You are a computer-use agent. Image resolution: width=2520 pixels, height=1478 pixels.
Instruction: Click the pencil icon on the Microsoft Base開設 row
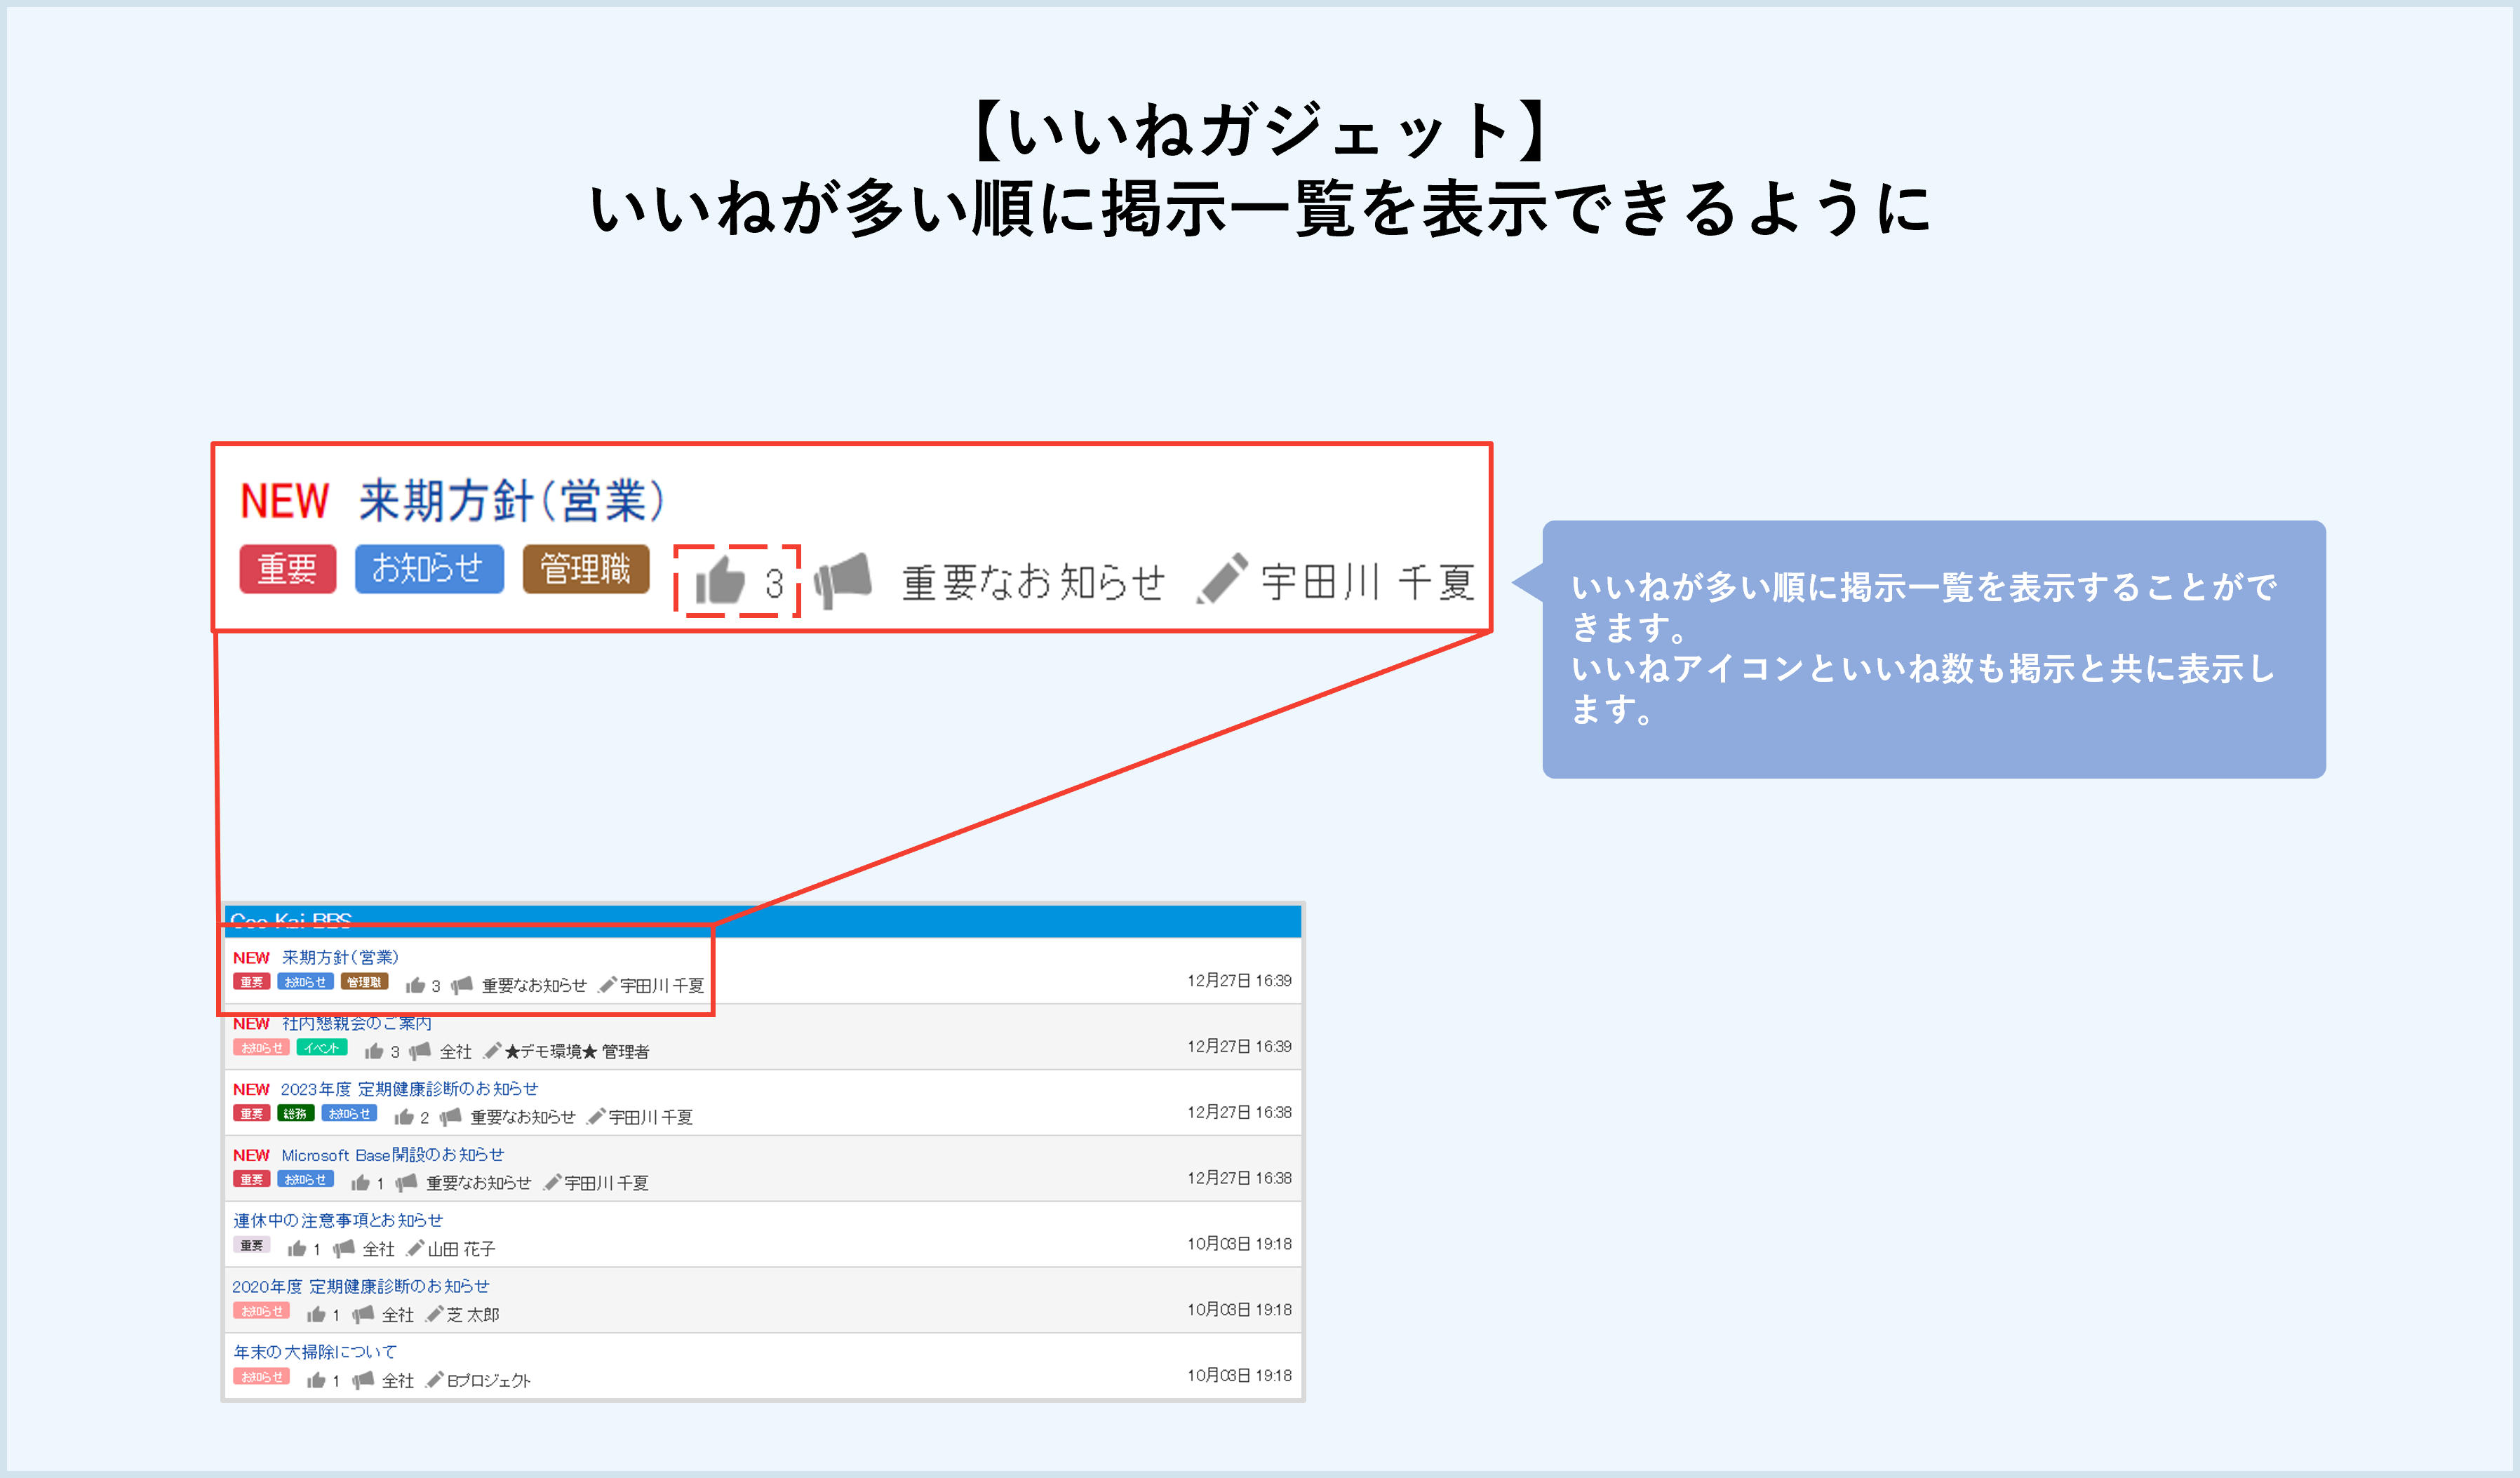click(552, 1183)
